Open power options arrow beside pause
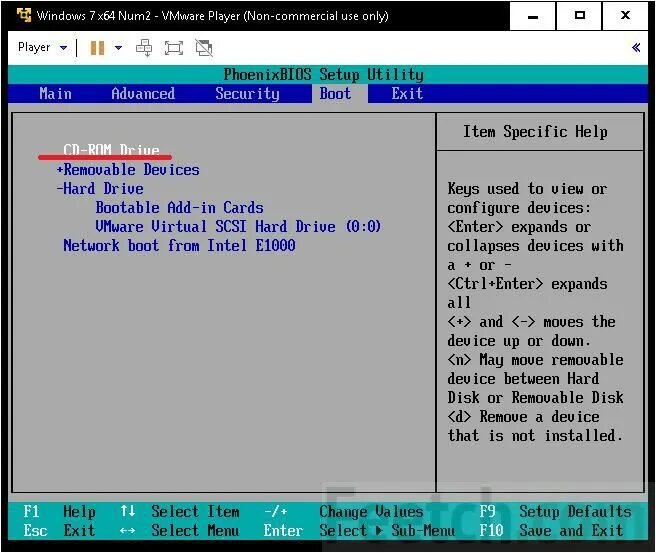 point(118,48)
